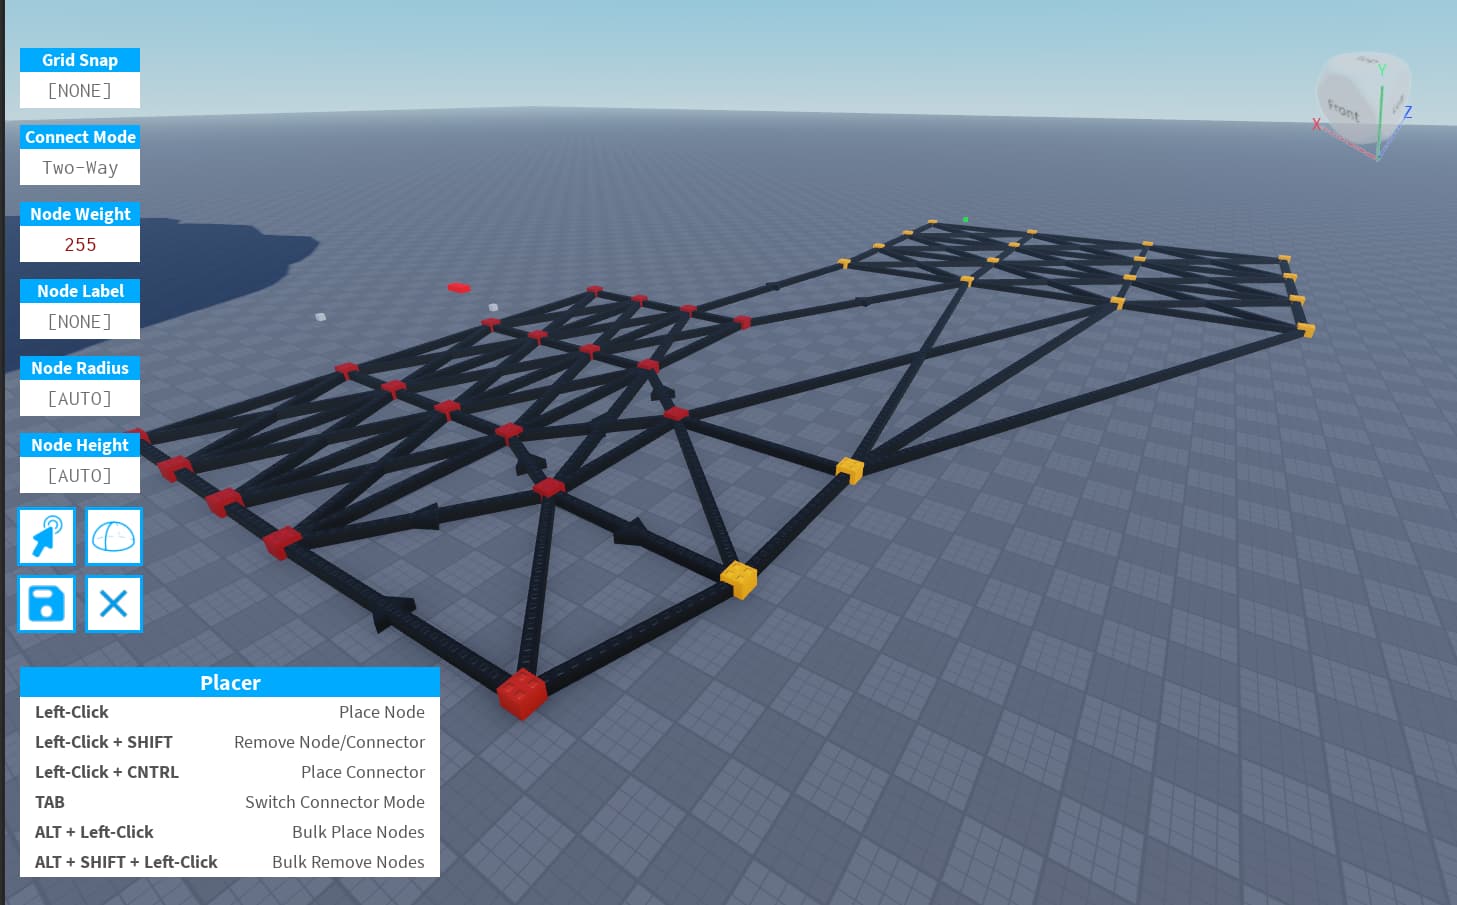Click the Node Label [NONE] field

click(x=80, y=321)
